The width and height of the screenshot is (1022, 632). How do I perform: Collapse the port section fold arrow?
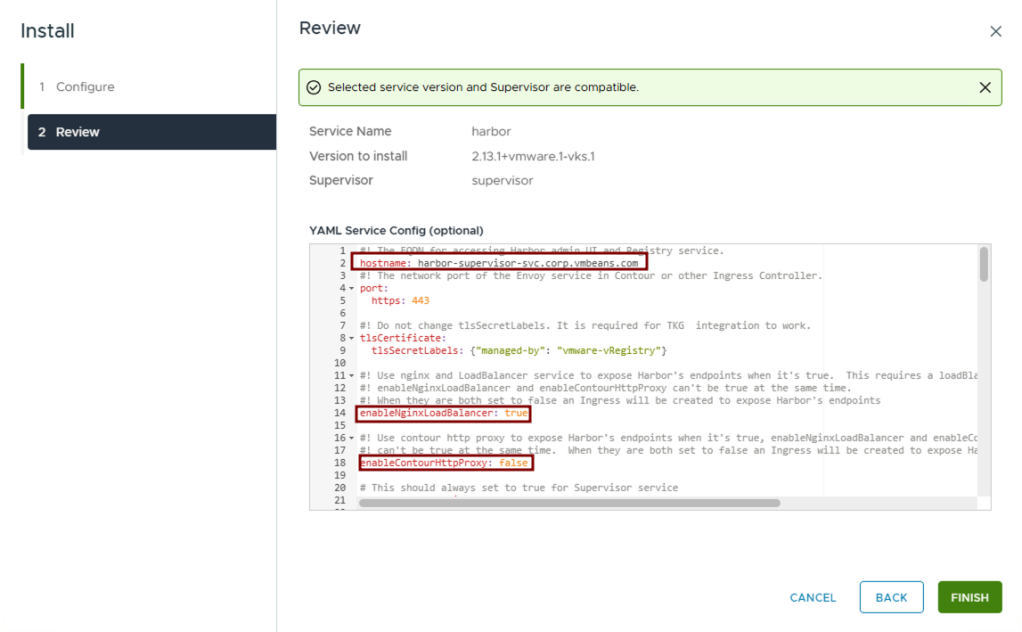(352, 288)
